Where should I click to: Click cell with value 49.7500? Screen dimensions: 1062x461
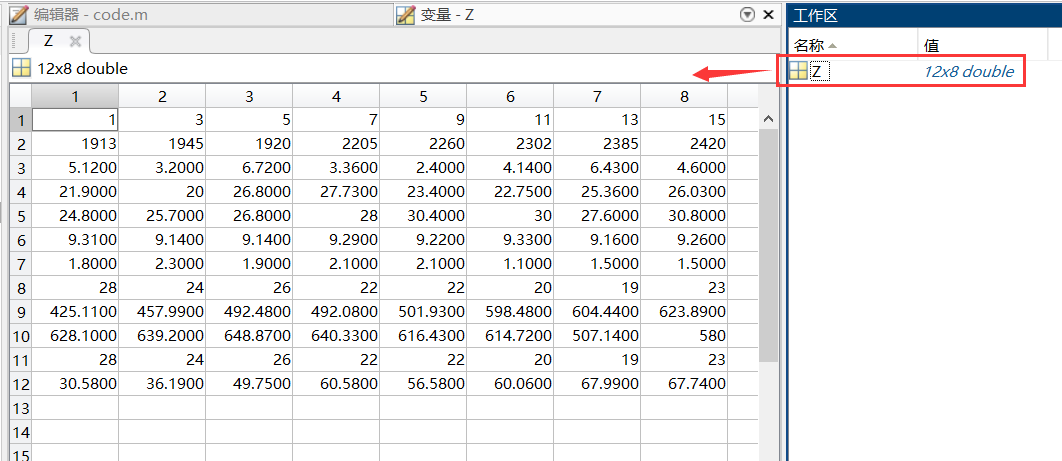(249, 384)
